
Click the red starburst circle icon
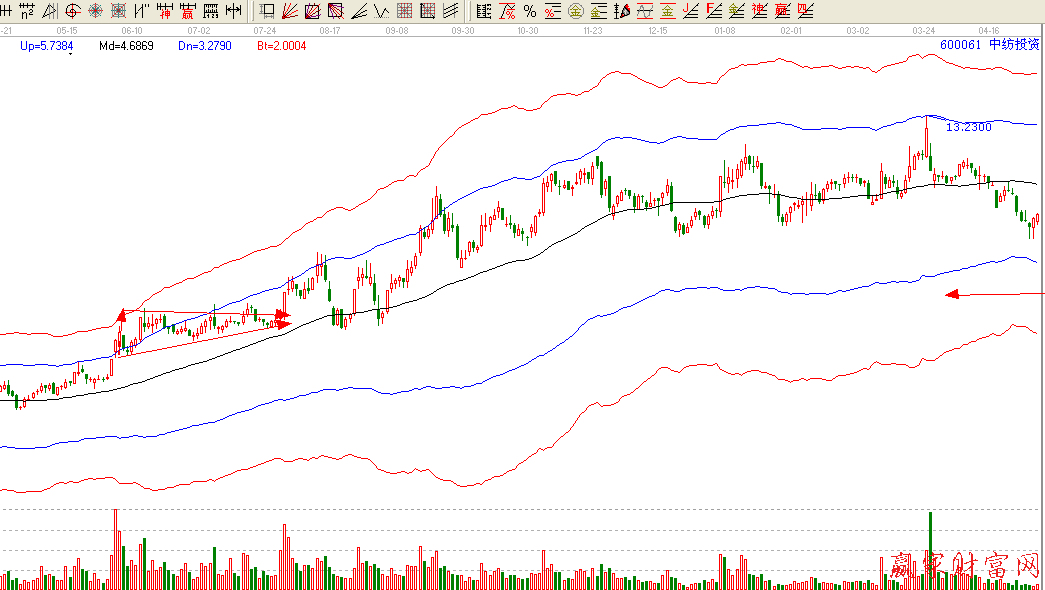click(96, 12)
